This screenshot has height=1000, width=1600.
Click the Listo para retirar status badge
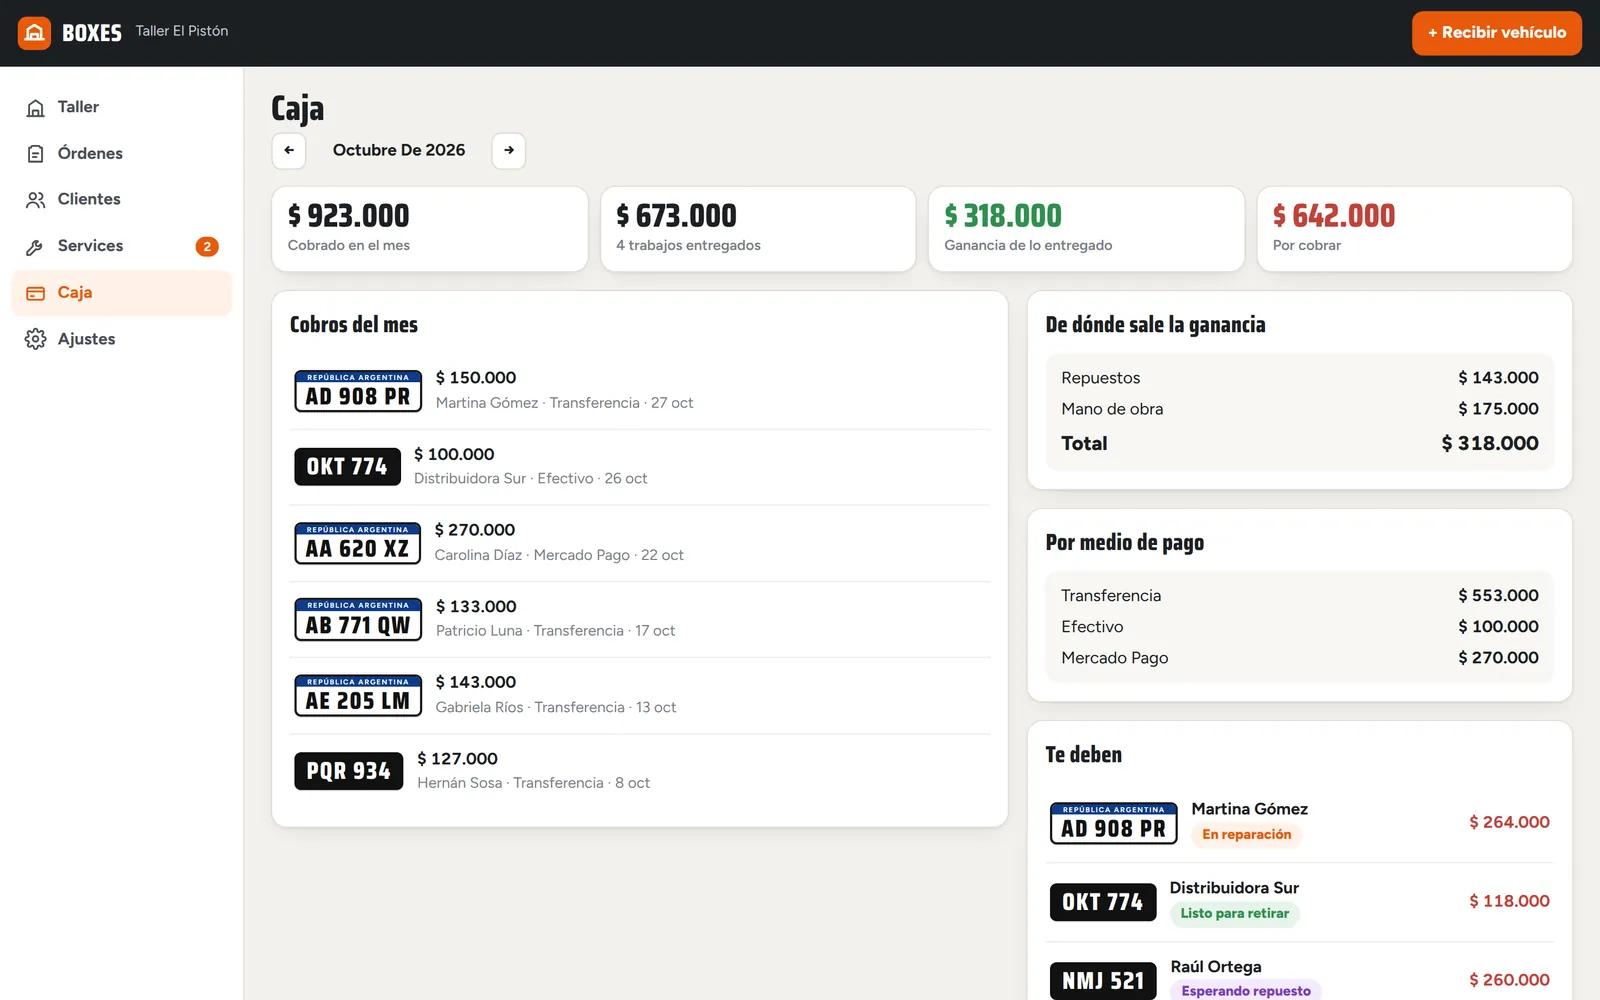coord(1235,914)
